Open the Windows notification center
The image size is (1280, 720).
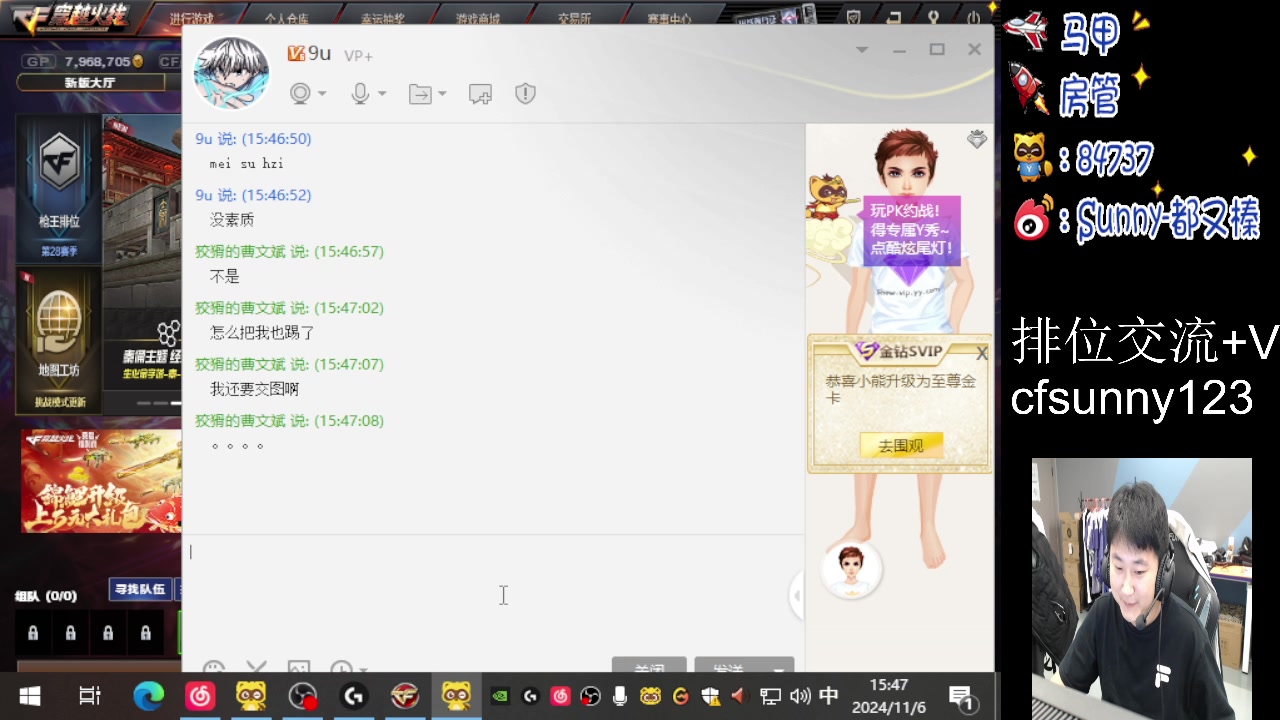[x=961, y=697]
